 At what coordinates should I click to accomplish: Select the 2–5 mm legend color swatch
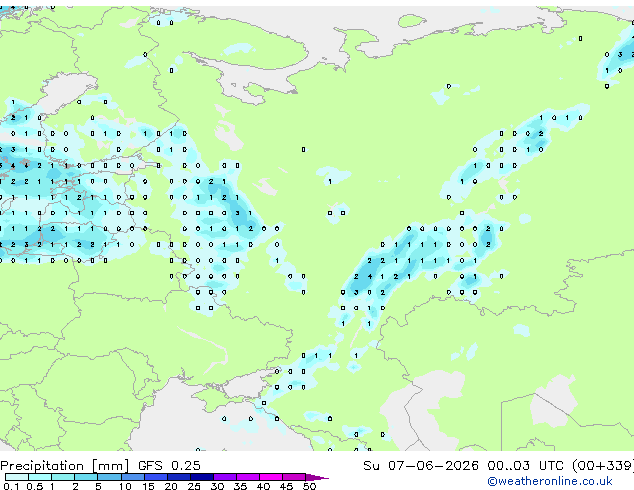coord(86,477)
